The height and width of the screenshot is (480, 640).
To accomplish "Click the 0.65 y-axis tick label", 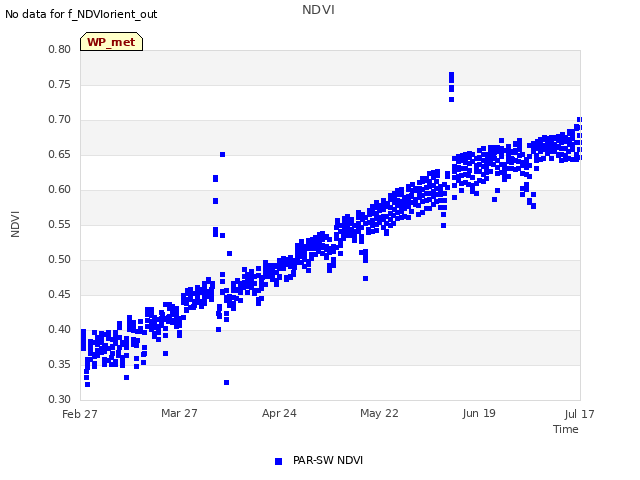I will coord(60,155).
